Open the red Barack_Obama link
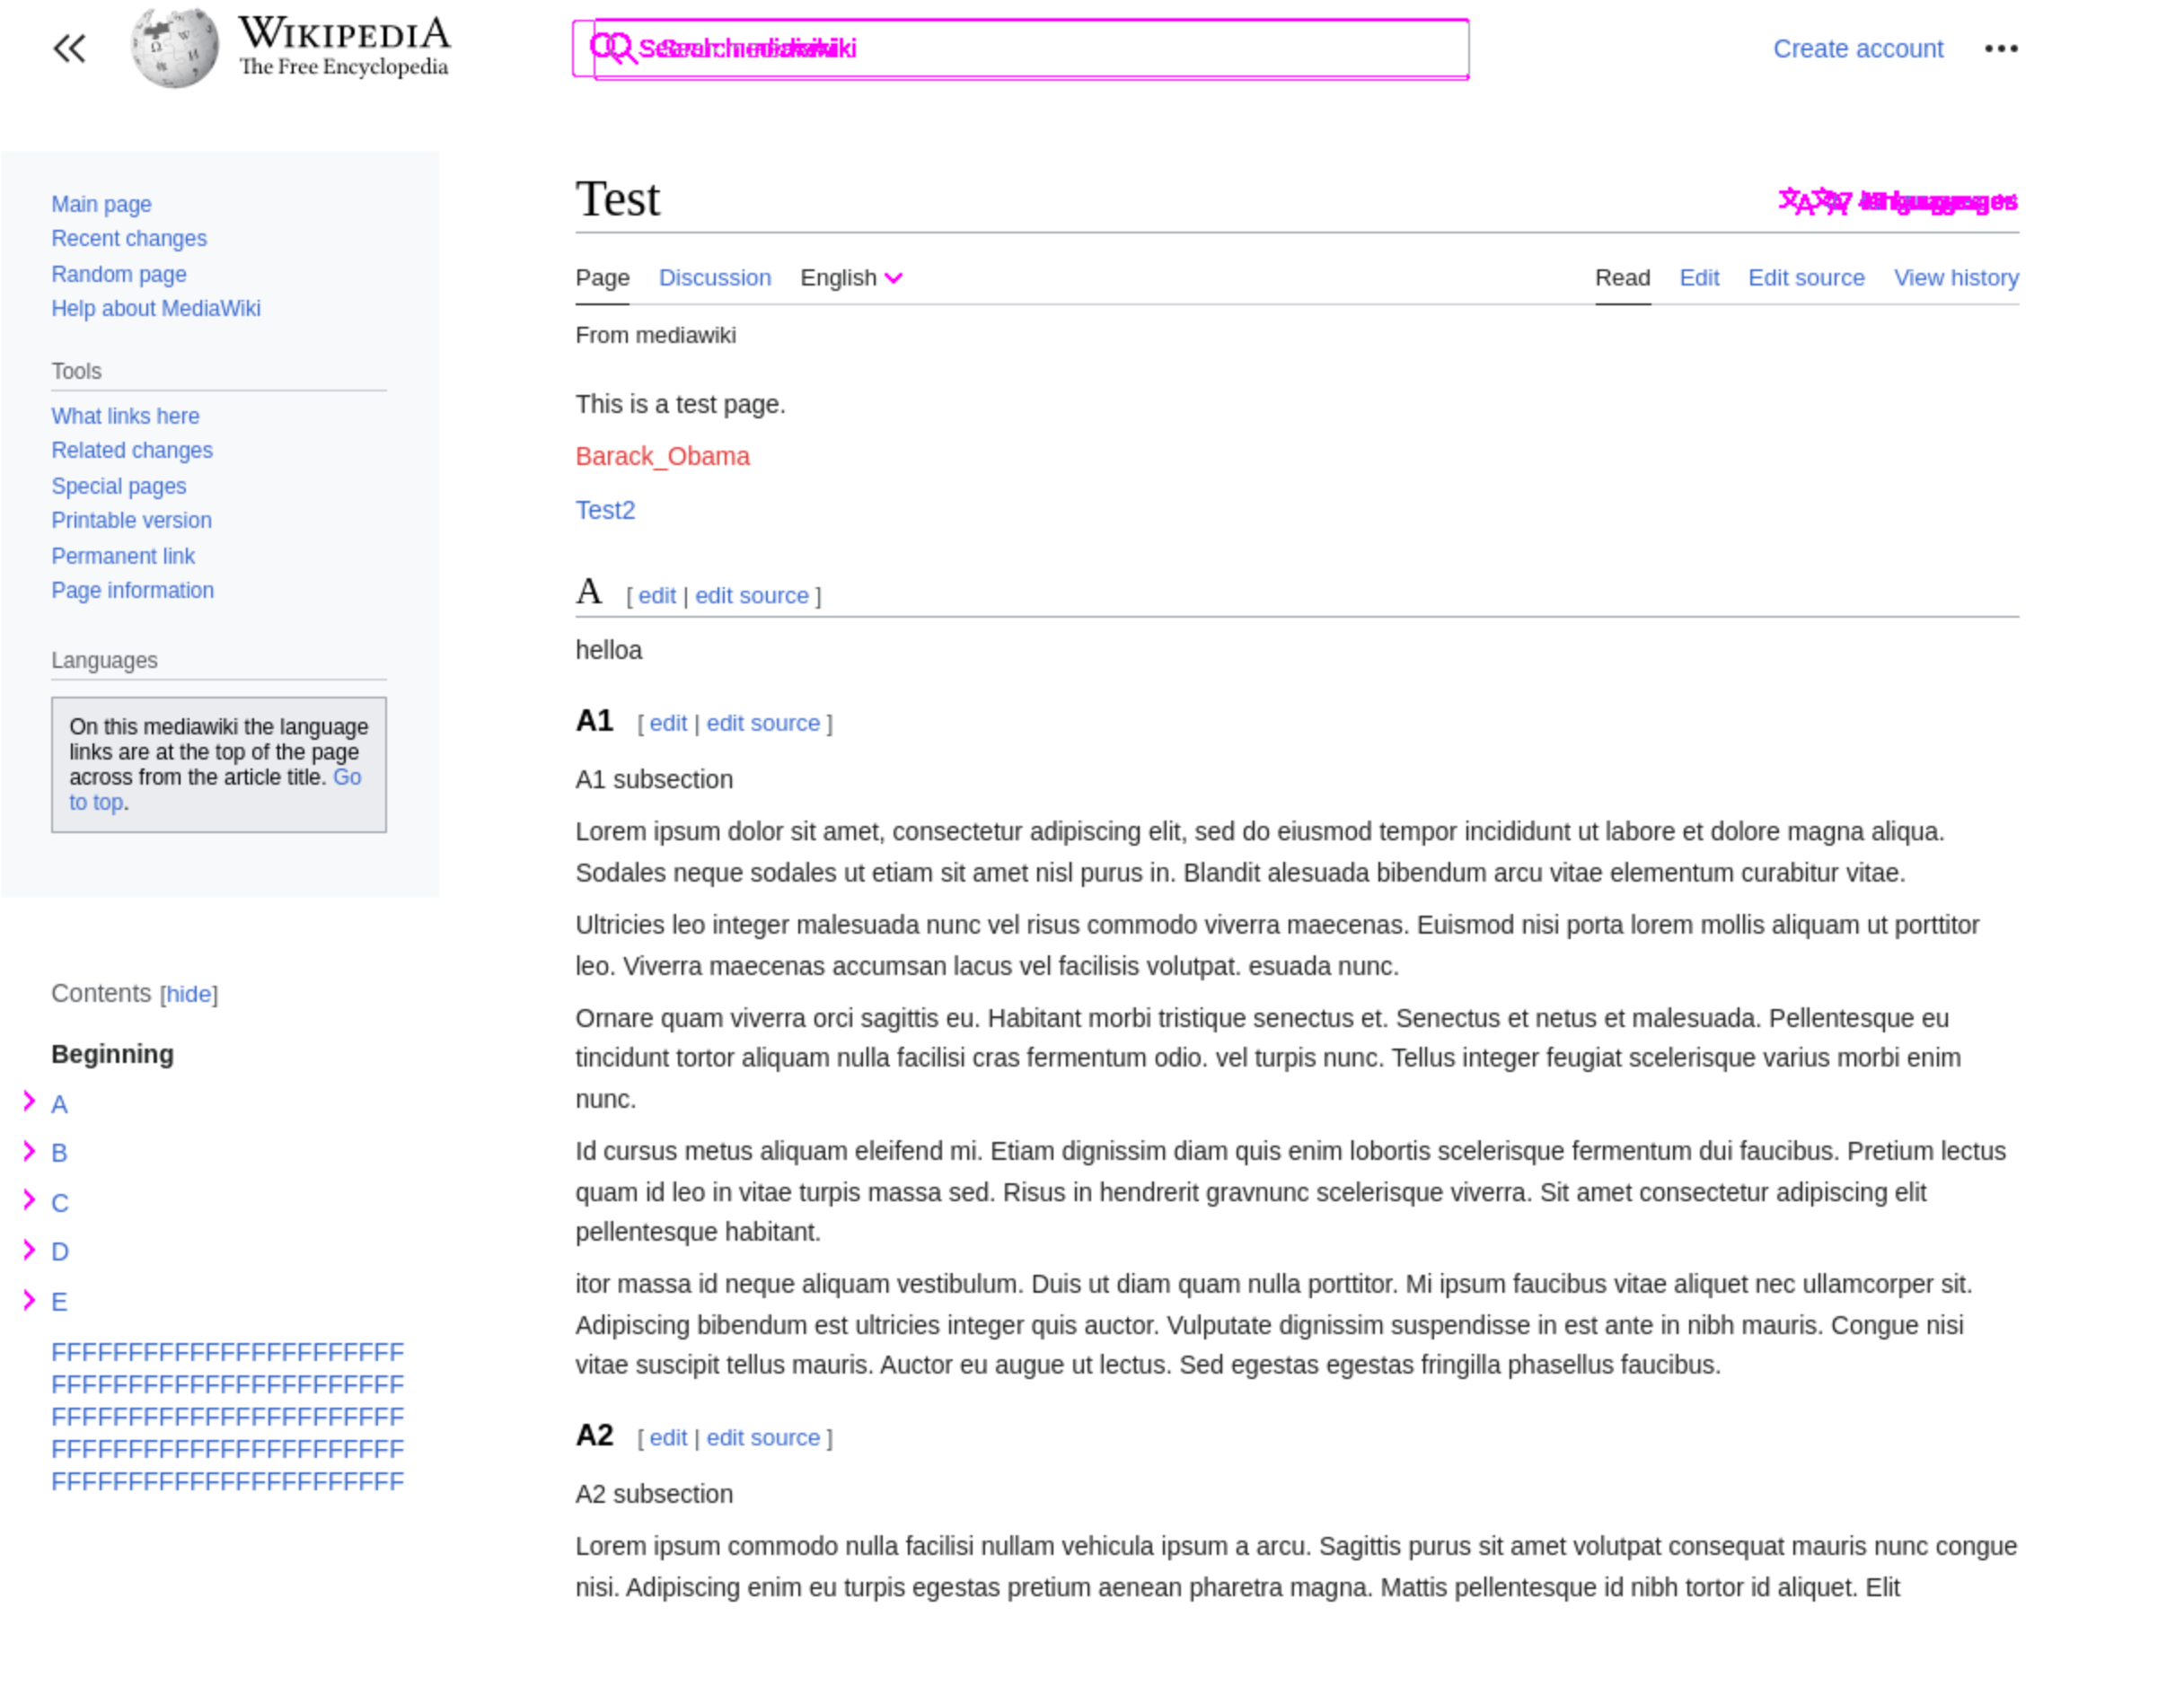 [662, 456]
